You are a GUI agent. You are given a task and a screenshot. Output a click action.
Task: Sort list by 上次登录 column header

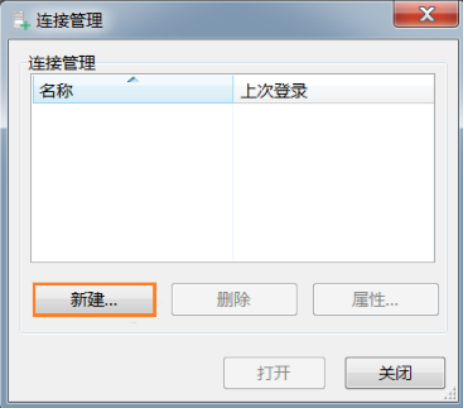(334, 89)
